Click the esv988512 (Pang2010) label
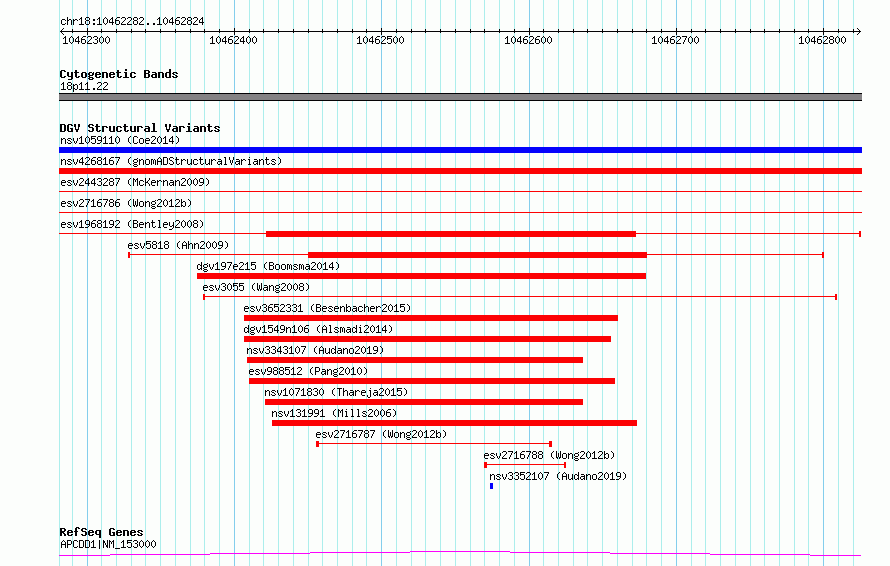Image resolution: width=890 pixels, height=566 pixels. (x=308, y=371)
